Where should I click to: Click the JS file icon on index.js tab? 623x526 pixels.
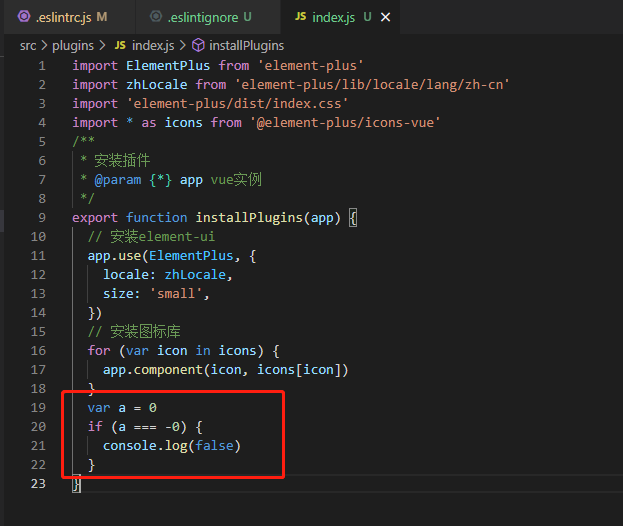point(300,16)
